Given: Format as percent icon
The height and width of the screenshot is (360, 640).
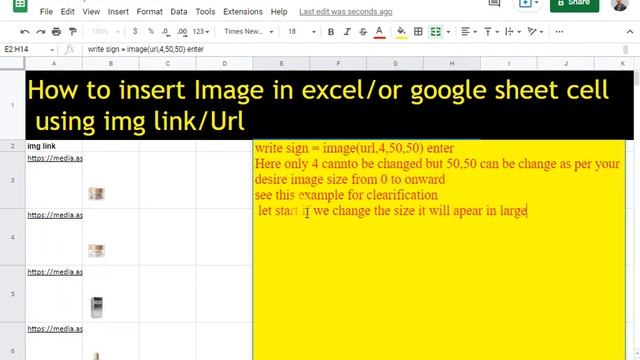Looking at the screenshot, I should pyautogui.click(x=151, y=31).
